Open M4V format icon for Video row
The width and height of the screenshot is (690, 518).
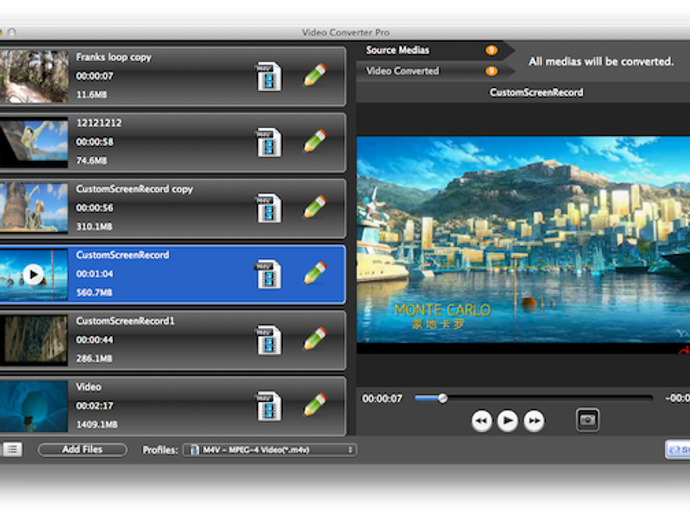pos(268,407)
